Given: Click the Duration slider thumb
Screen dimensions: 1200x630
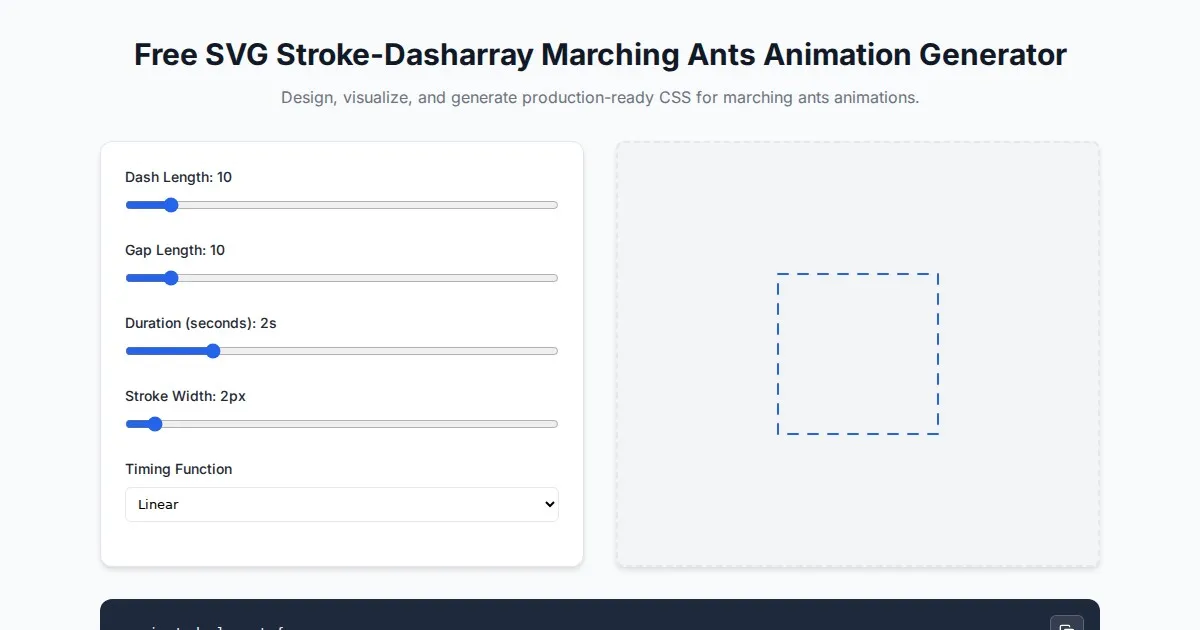Looking at the screenshot, I should coord(212,351).
